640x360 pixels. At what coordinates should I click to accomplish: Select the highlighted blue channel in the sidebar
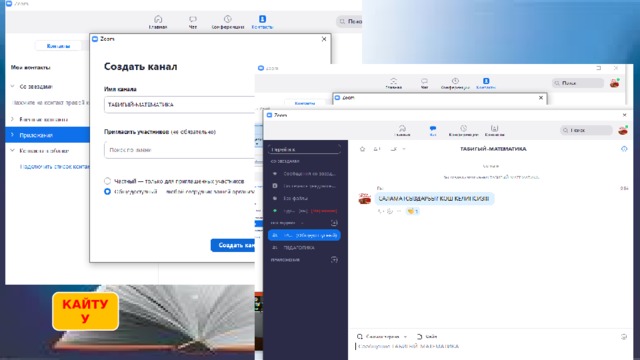tap(304, 235)
